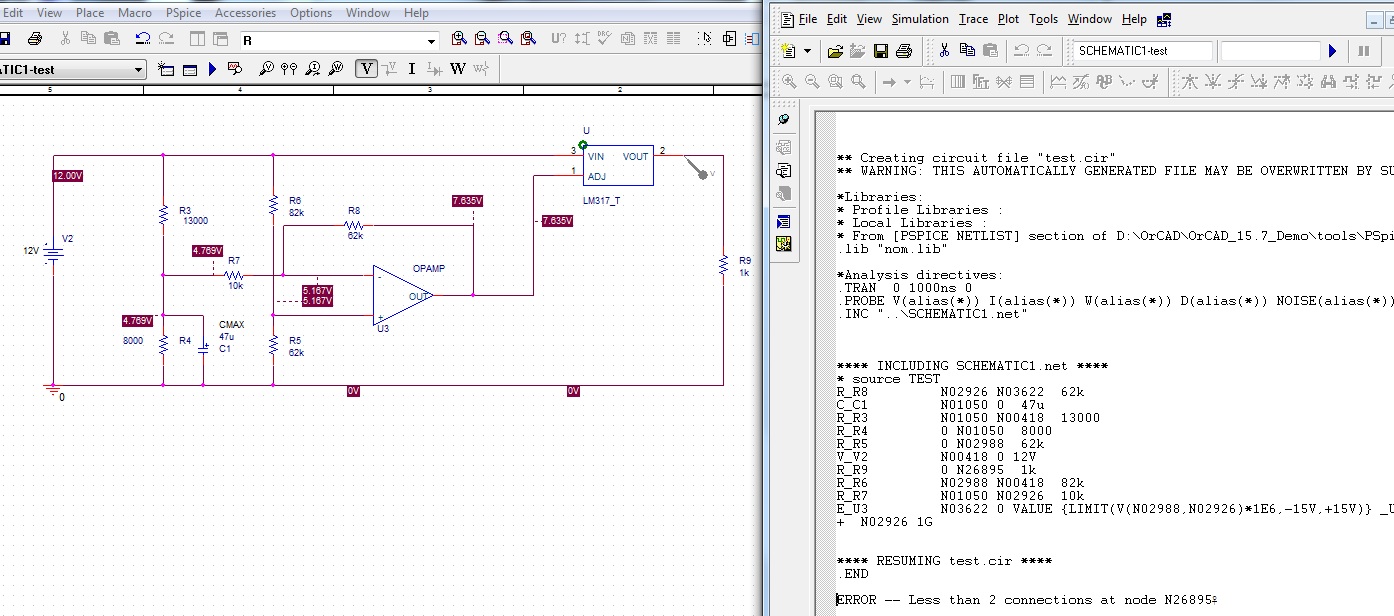
Task: Click Zoom In icon in PSpice toolbar
Action: (x=790, y=82)
